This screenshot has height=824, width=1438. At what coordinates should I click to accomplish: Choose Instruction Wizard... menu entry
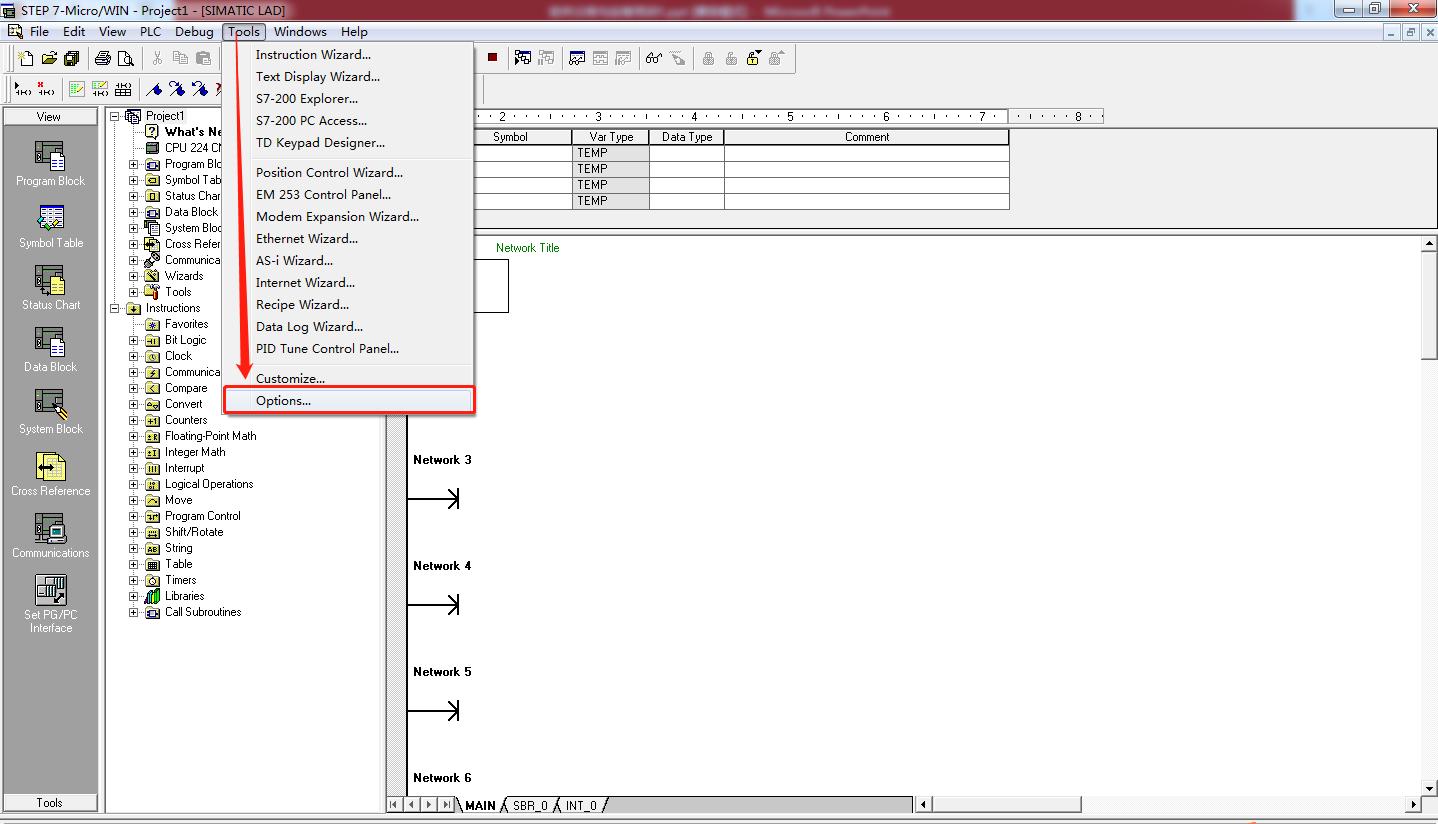pyautogui.click(x=313, y=55)
